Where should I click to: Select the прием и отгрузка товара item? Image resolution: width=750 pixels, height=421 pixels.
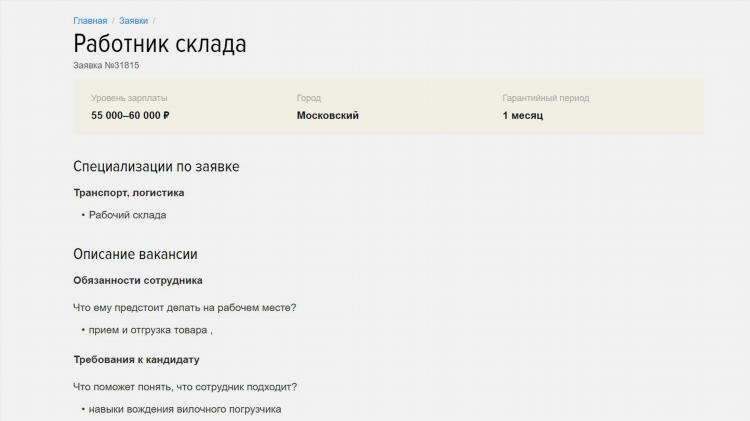[x=151, y=330]
